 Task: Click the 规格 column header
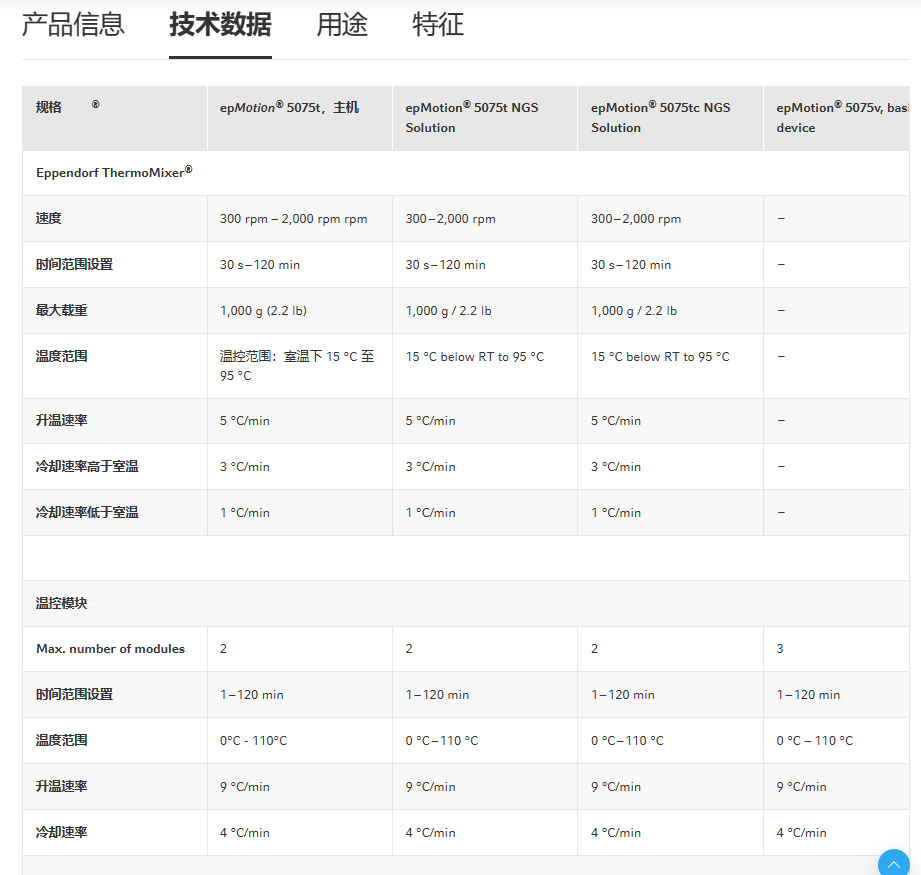[49, 108]
